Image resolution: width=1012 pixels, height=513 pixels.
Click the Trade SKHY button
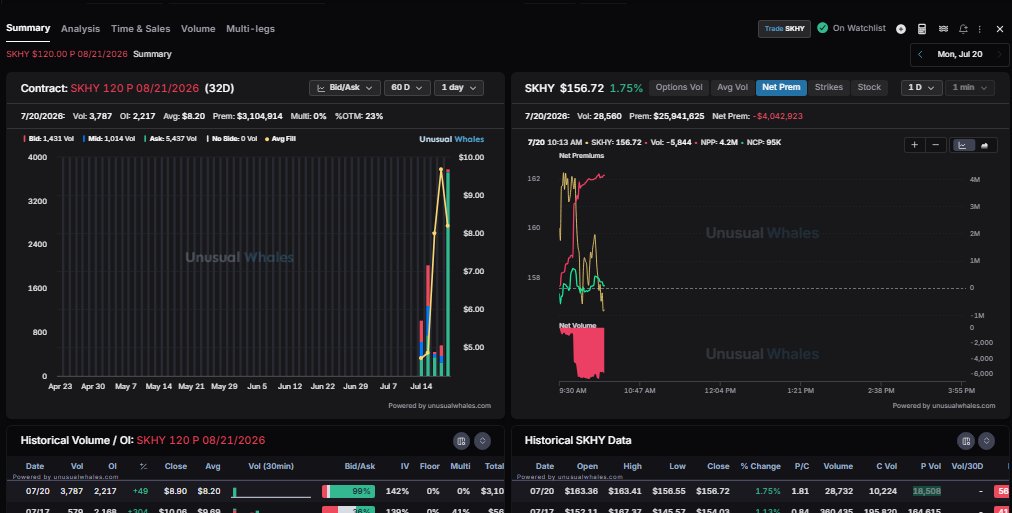pos(784,29)
